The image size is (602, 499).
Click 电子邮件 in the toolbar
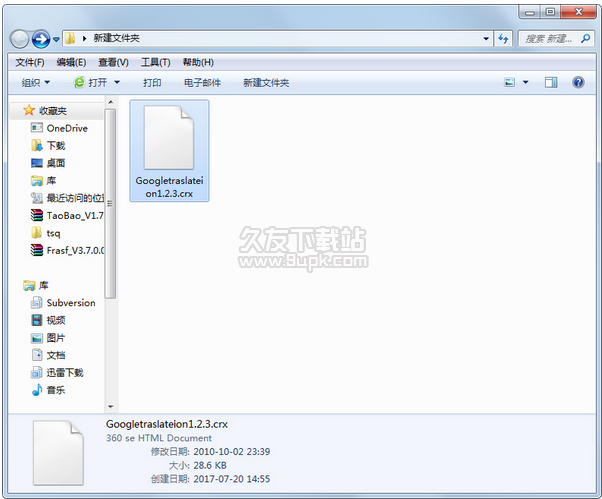coord(202,83)
